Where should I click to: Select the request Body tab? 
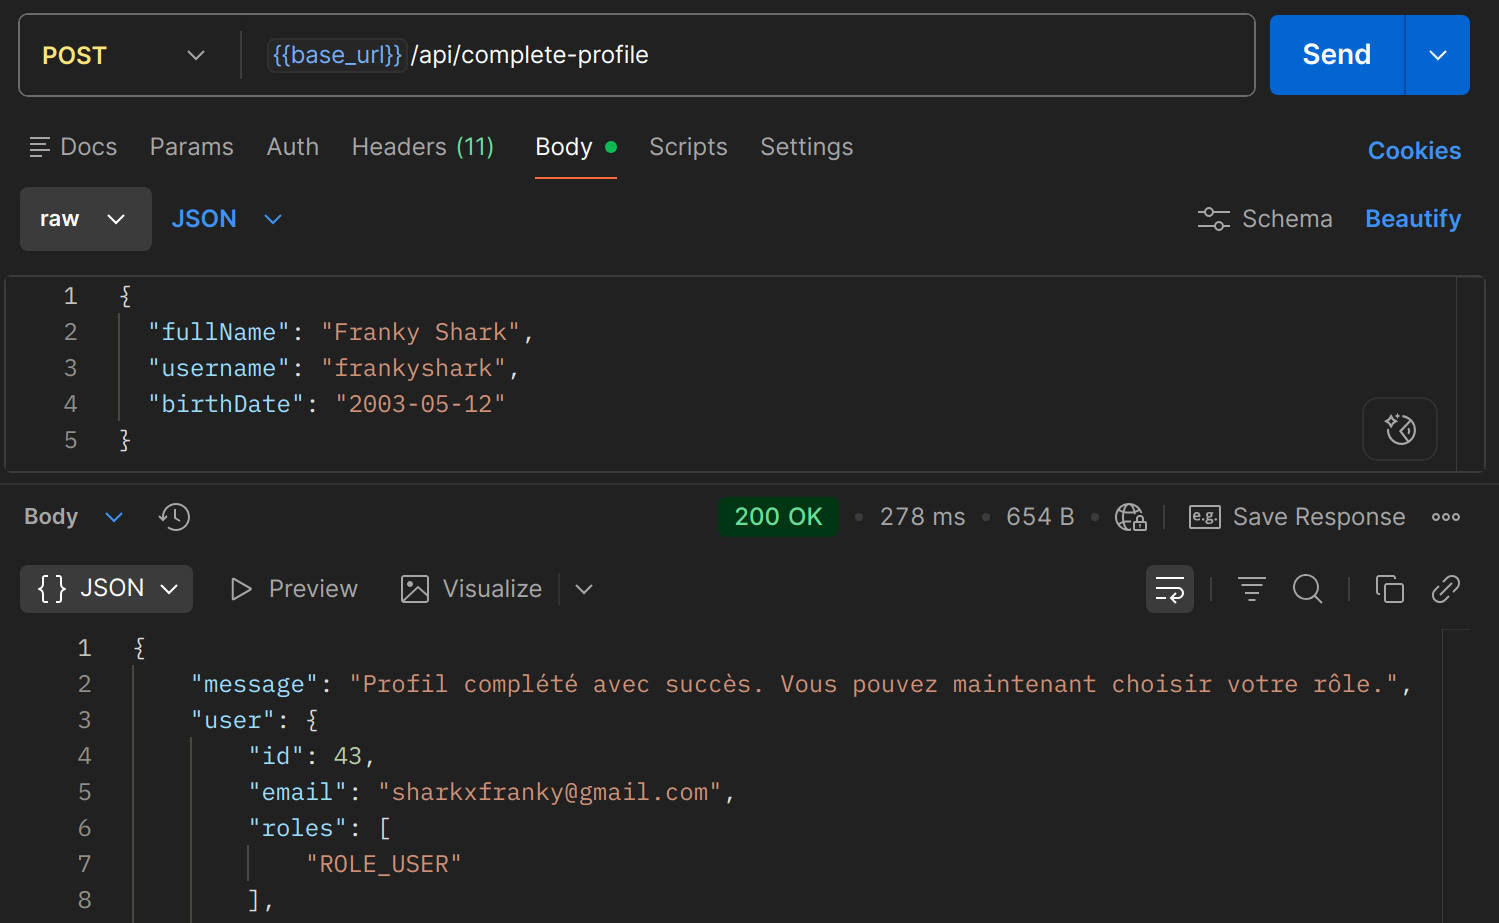click(x=575, y=147)
